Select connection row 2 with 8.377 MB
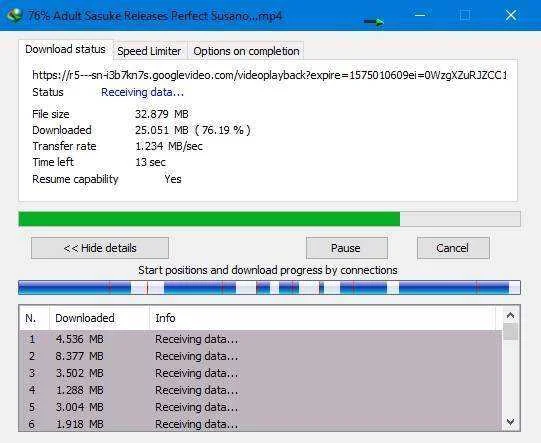 (261, 356)
